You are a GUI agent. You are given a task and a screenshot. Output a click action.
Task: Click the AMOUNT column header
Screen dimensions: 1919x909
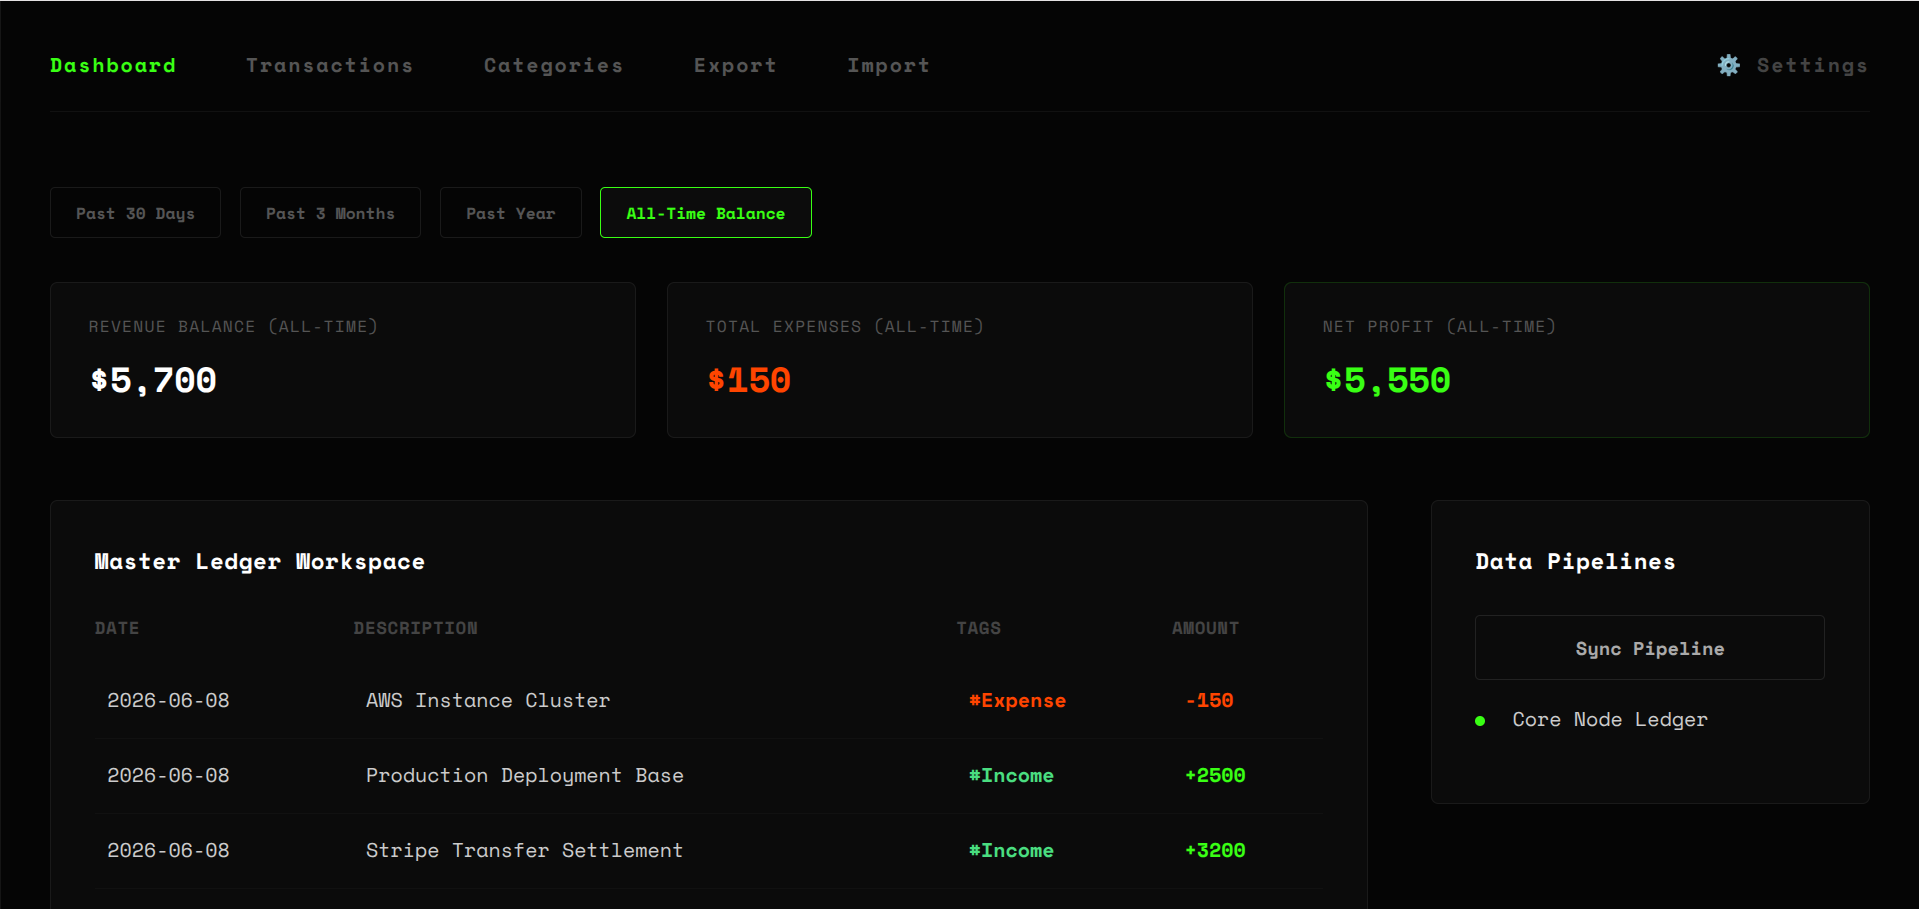pos(1205,628)
